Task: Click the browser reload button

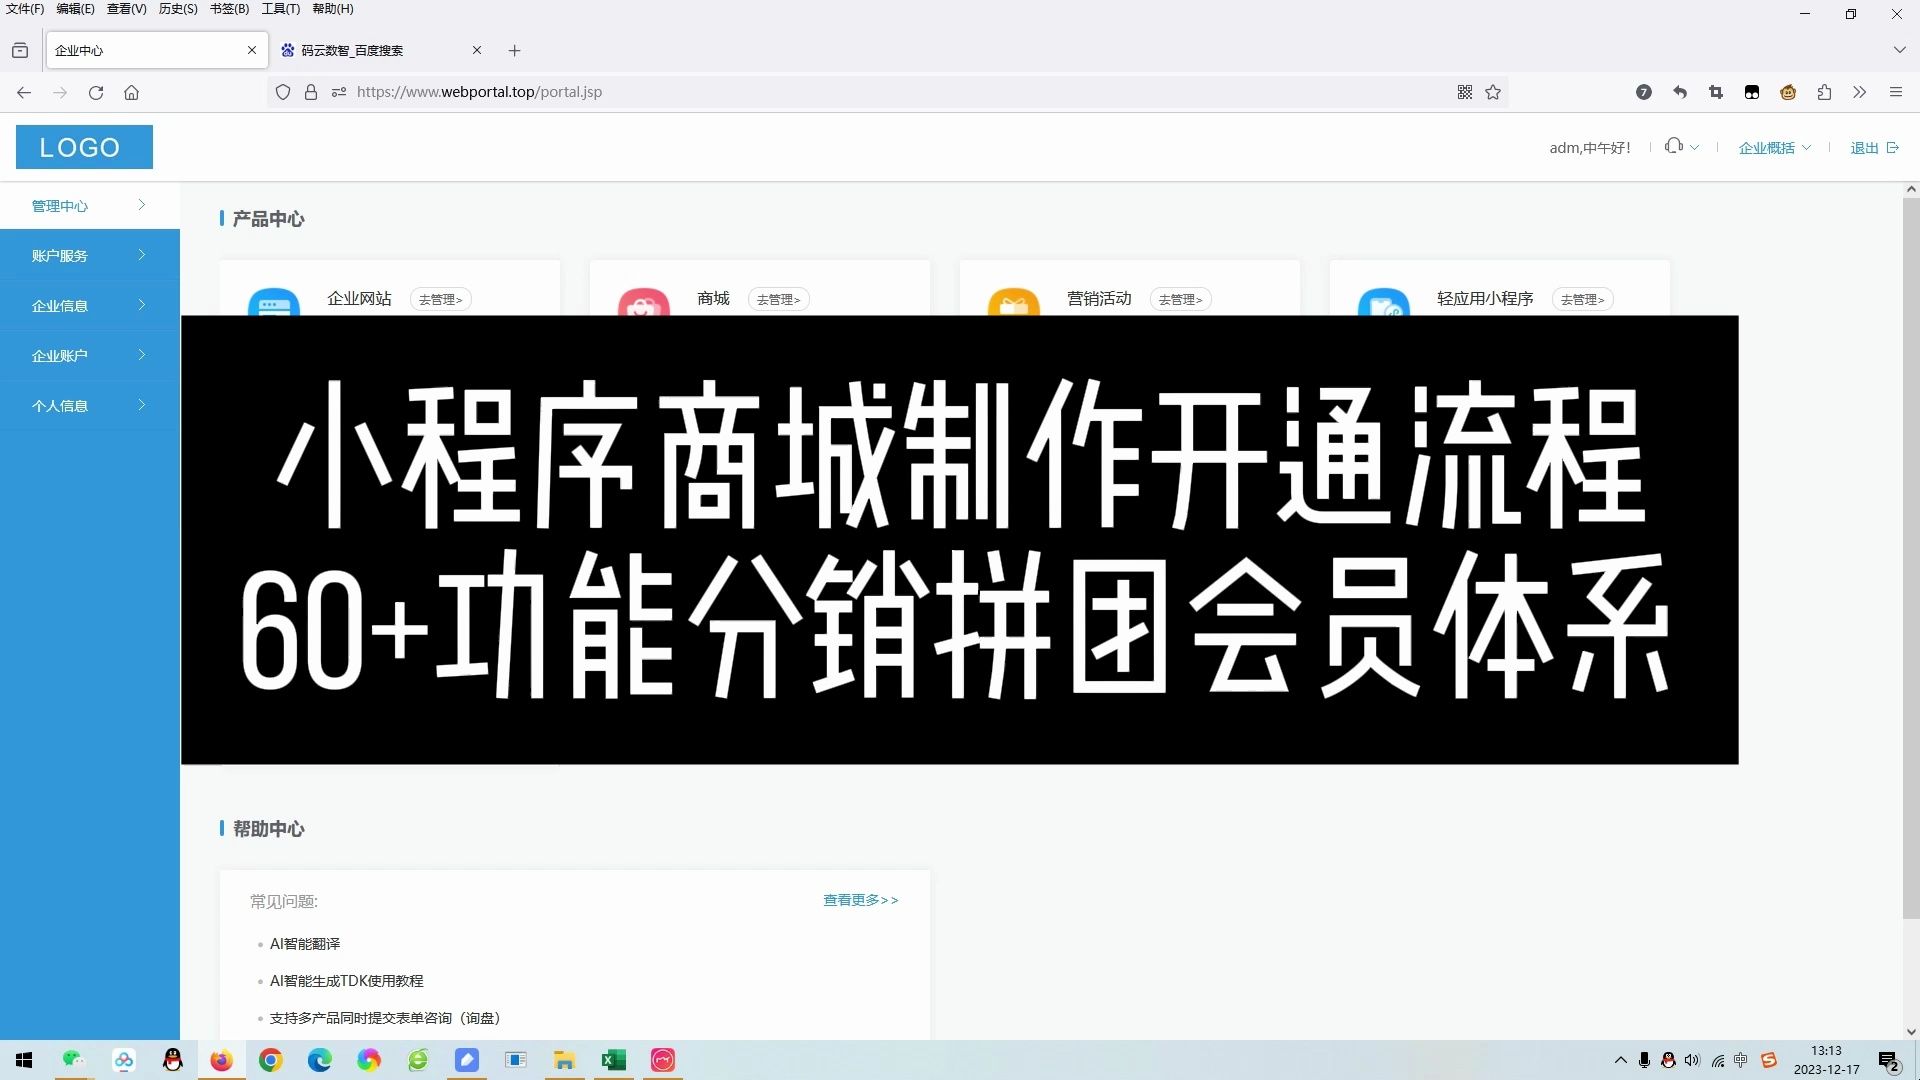Action: pyautogui.click(x=96, y=92)
